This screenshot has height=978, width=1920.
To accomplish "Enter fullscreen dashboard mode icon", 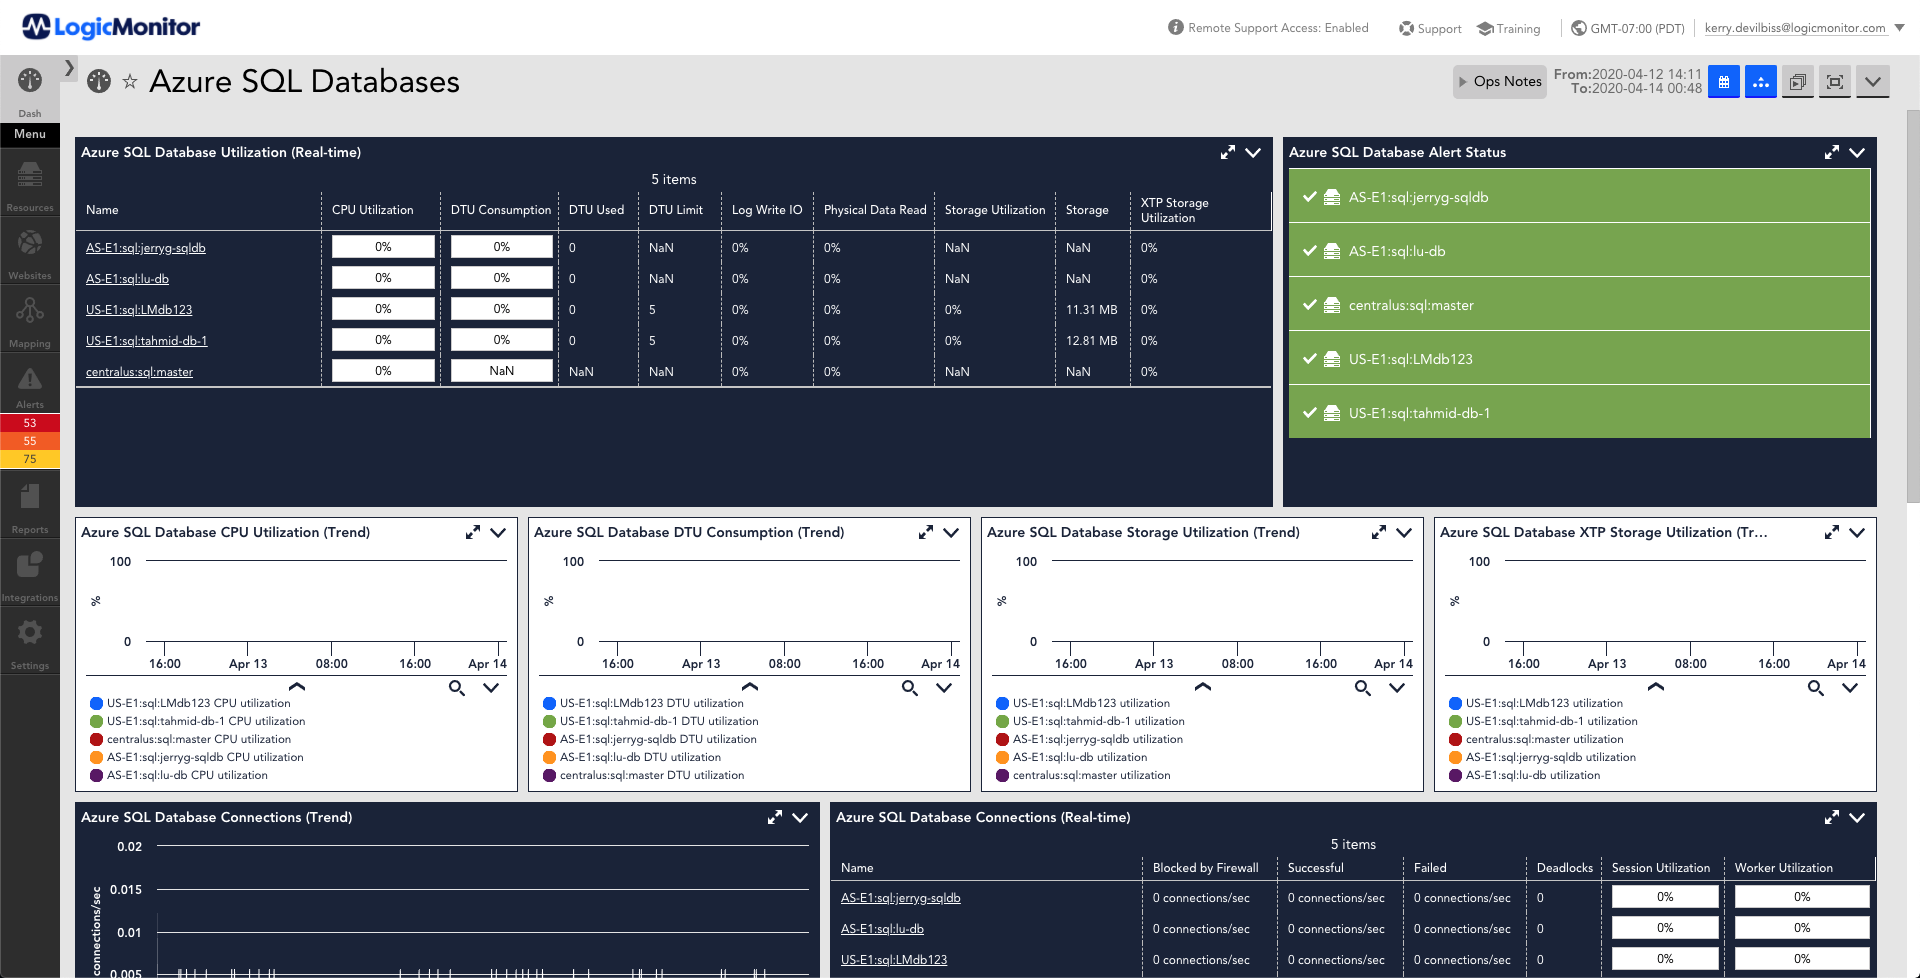I will [x=1835, y=82].
